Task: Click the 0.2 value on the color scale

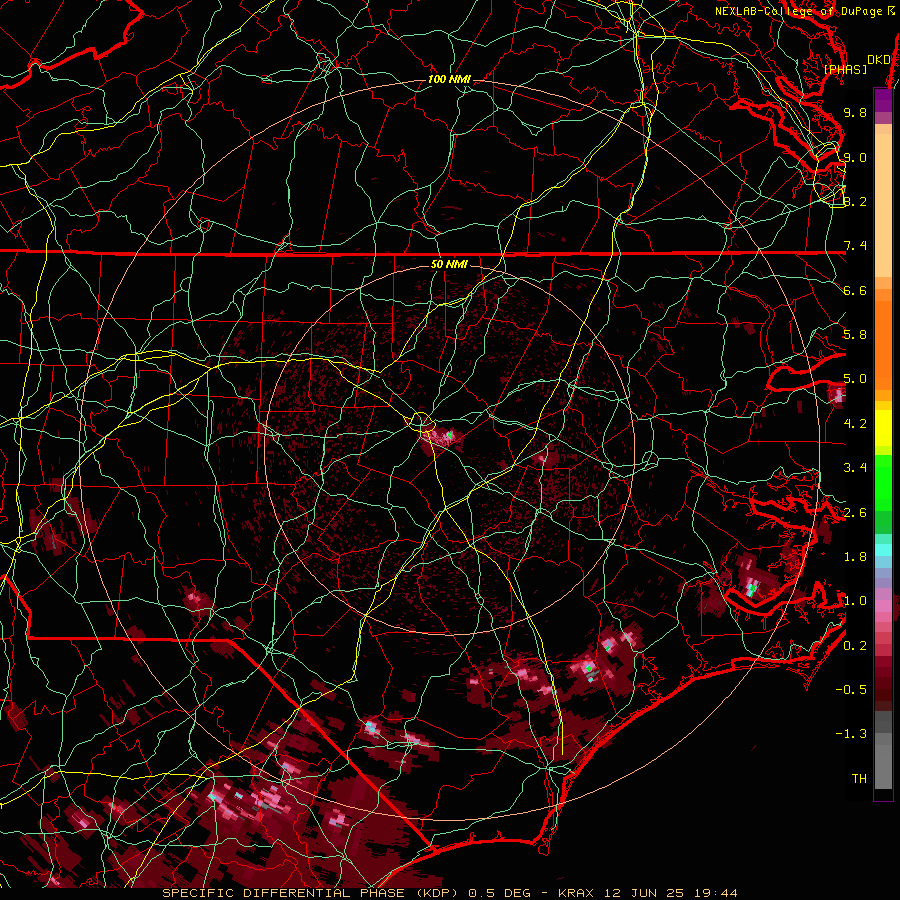Action: 855,646
